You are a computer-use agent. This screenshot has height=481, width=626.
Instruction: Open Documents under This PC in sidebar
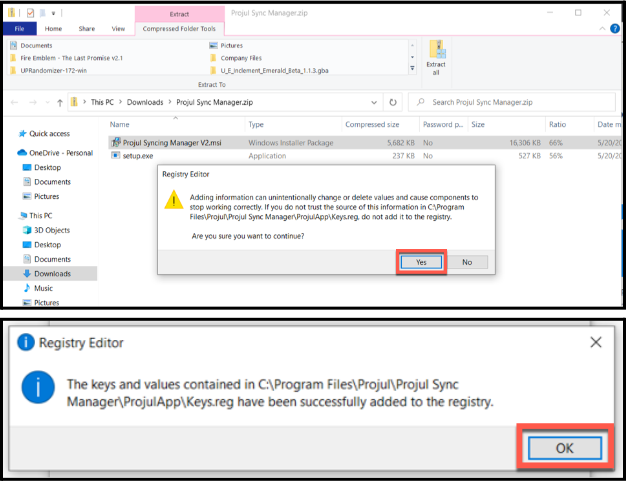pyautogui.click(x=52, y=259)
